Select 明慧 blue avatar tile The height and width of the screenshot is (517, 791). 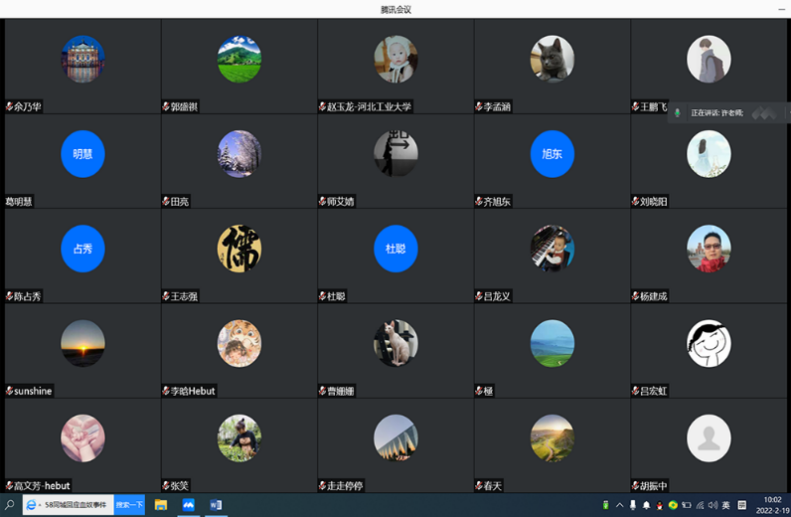pyautogui.click(x=83, y=154)
